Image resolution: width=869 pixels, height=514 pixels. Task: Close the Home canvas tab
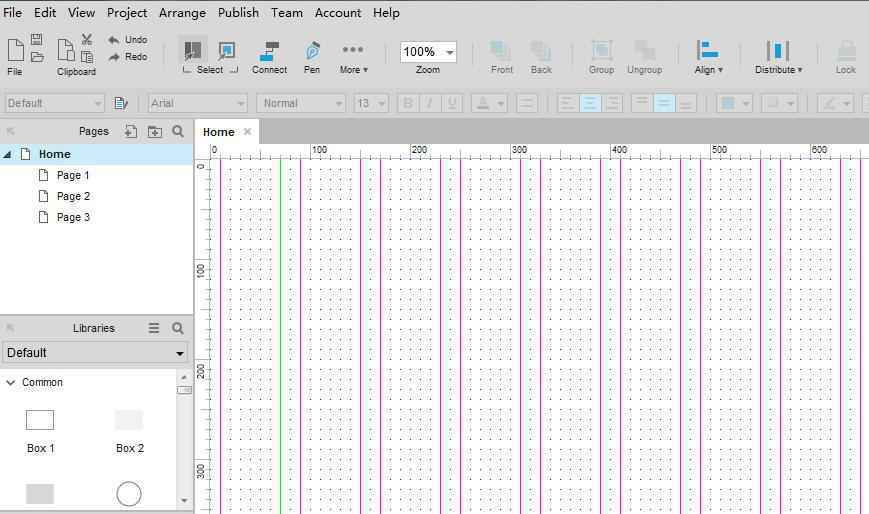pos(247,131)
